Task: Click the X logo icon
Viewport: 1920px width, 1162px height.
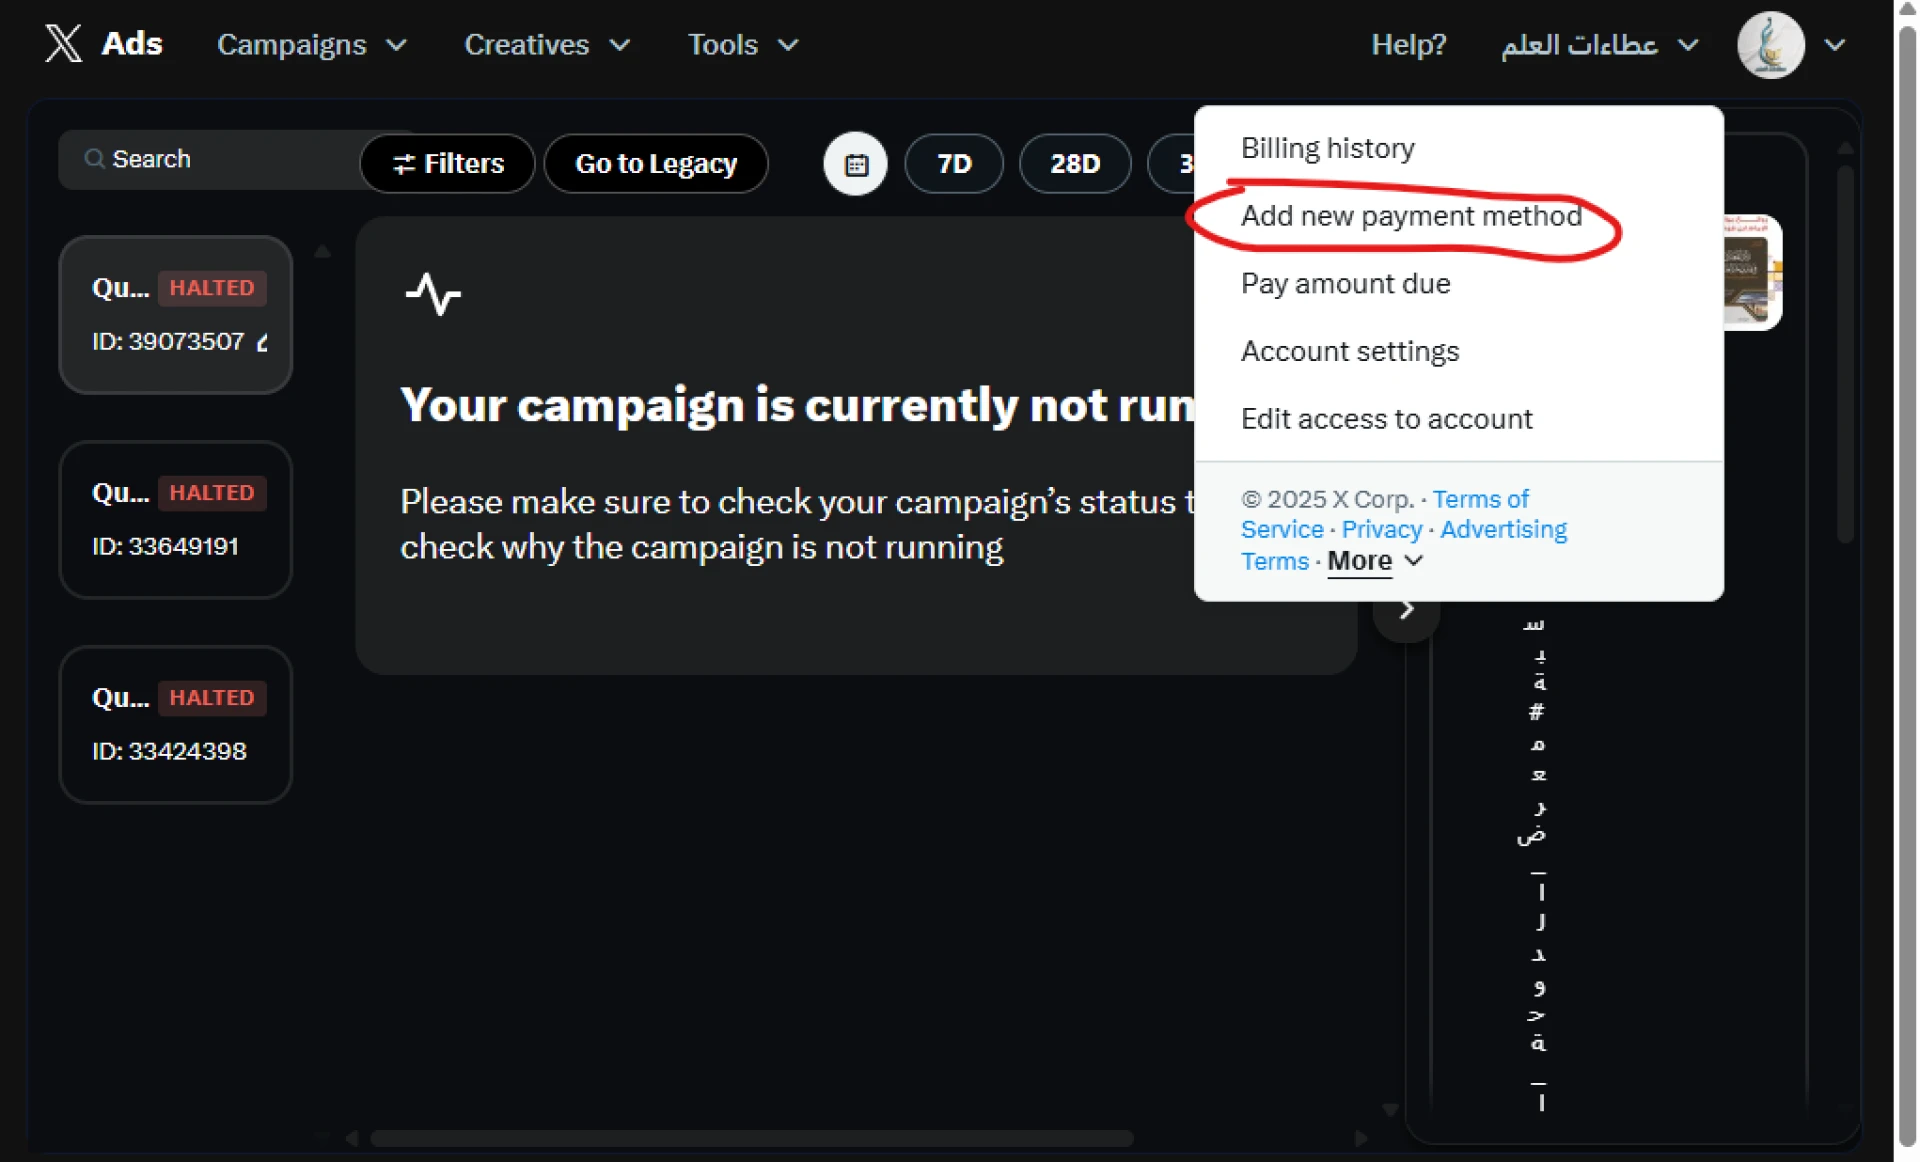Action: [63, 44]
